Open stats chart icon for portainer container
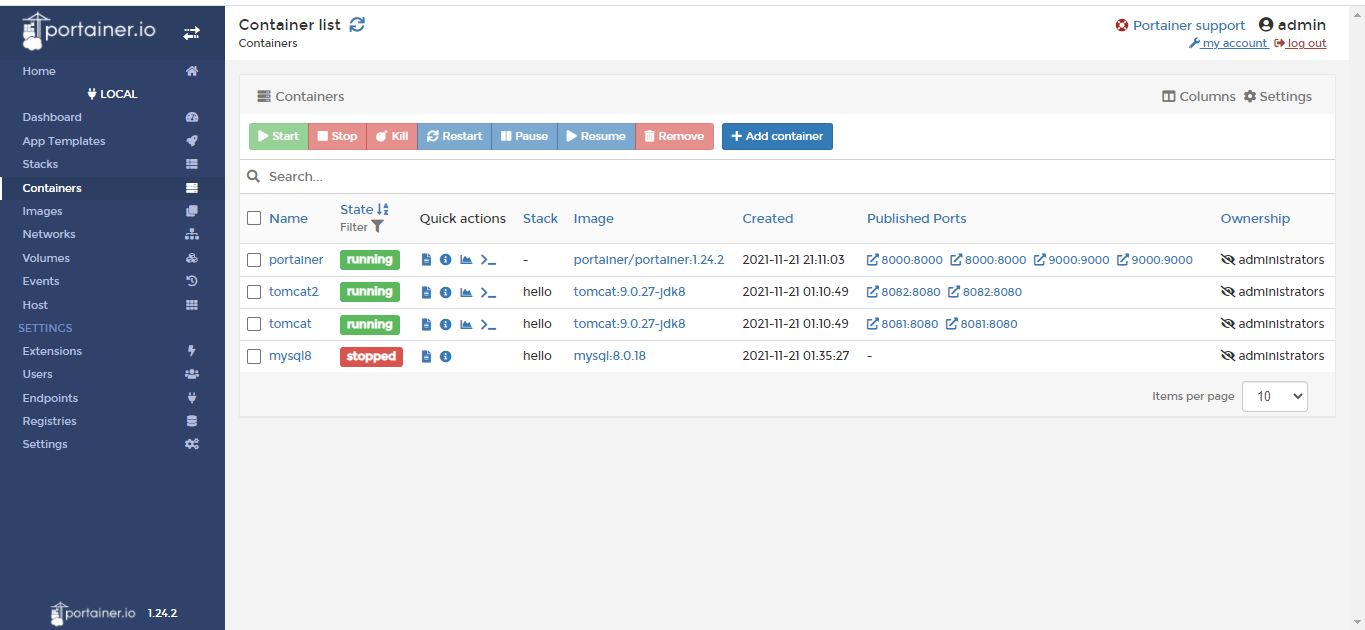Viewport: 1365px width, 630px height. coord(466,260)
